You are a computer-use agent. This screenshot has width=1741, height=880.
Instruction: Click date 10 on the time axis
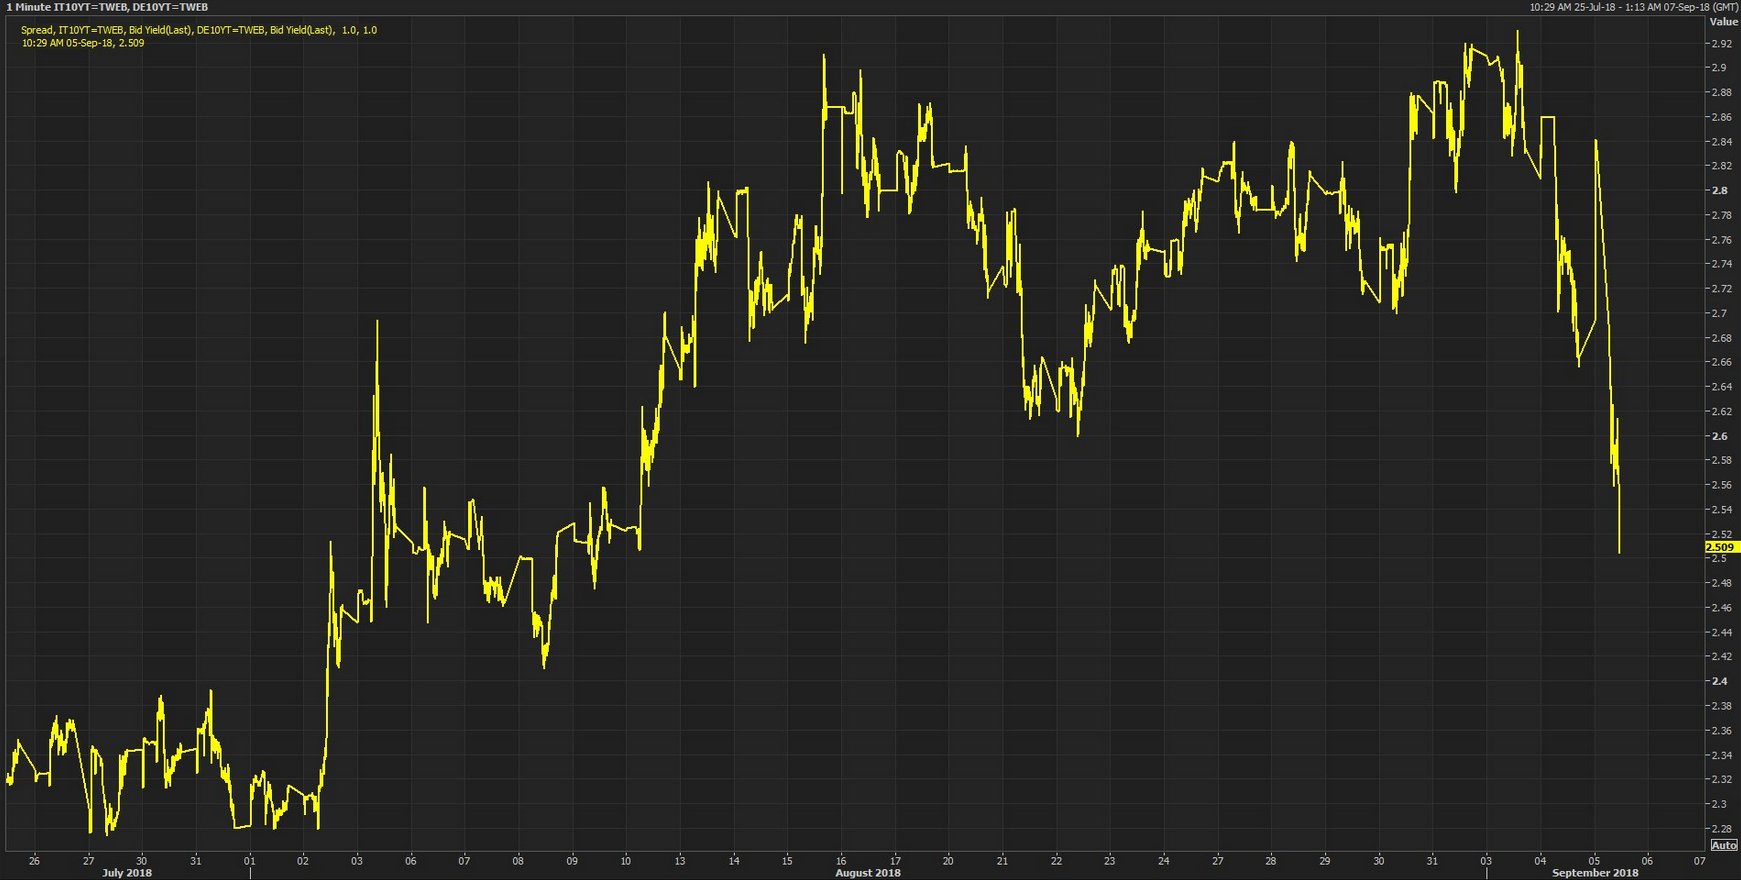(x=625, y=860)
